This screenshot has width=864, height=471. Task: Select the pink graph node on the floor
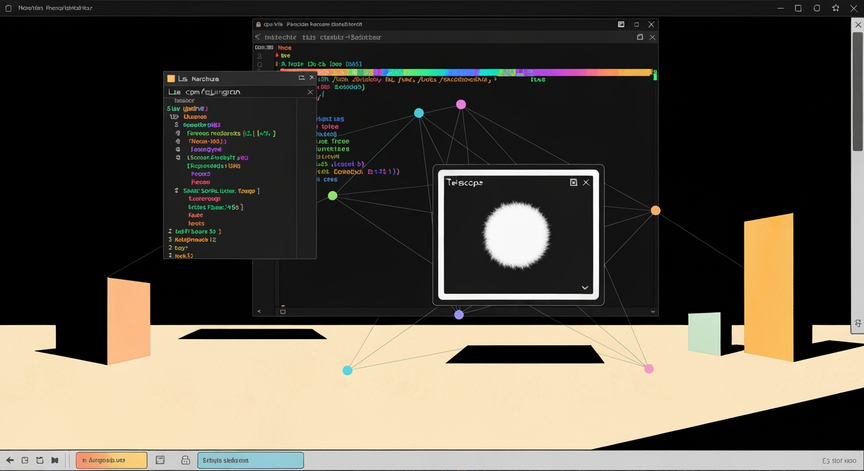tap(649, 369)
